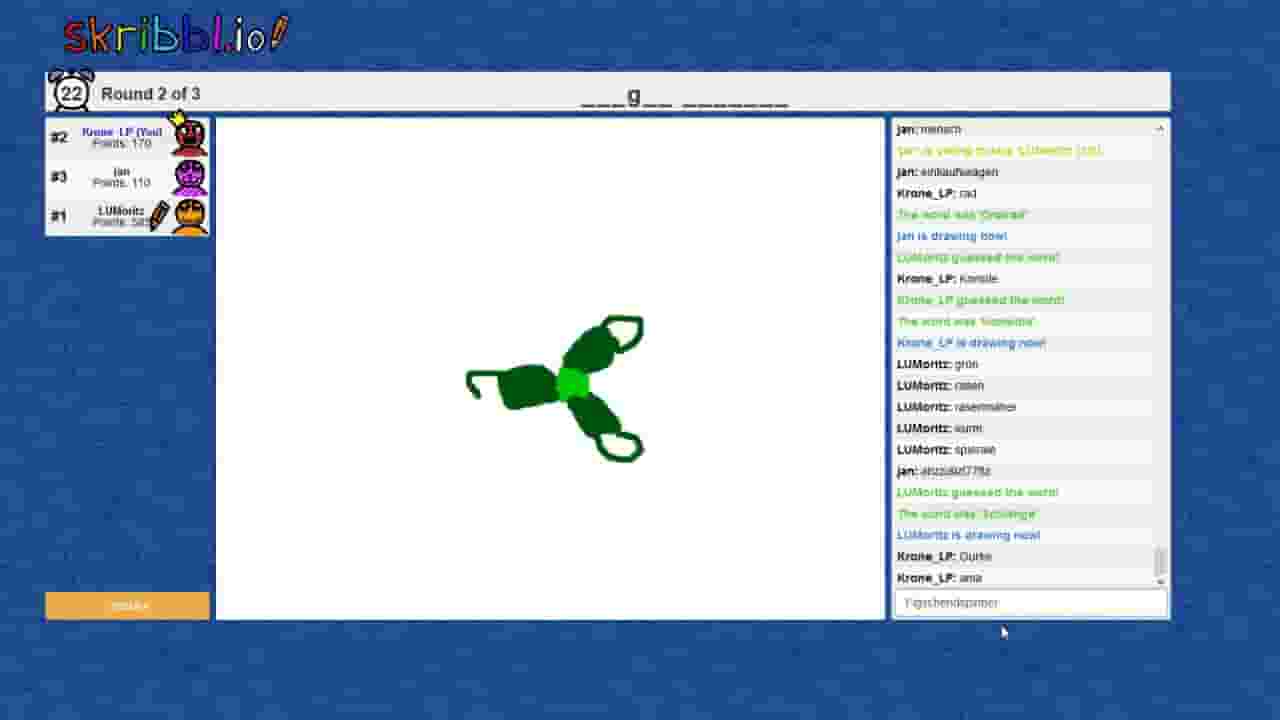Screen dimensions: 1280x720
Task: Click the crown icon above Krone_LP's avatar
Action: tap(179, 118)
